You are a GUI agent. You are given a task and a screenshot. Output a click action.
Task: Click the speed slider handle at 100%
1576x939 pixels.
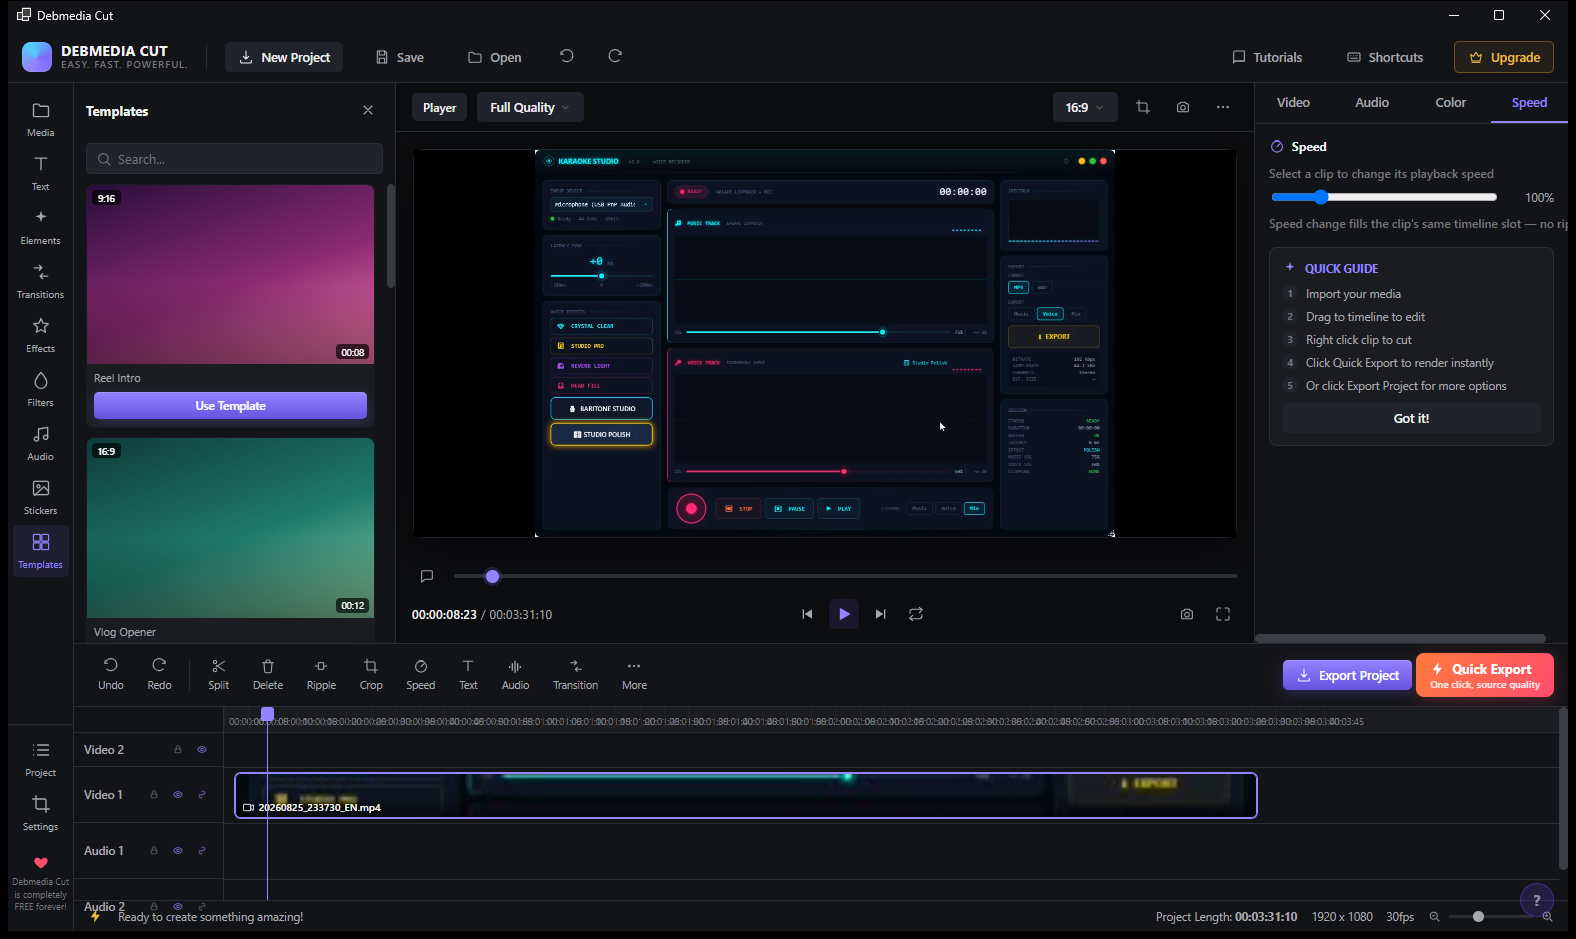[1320, 197]
